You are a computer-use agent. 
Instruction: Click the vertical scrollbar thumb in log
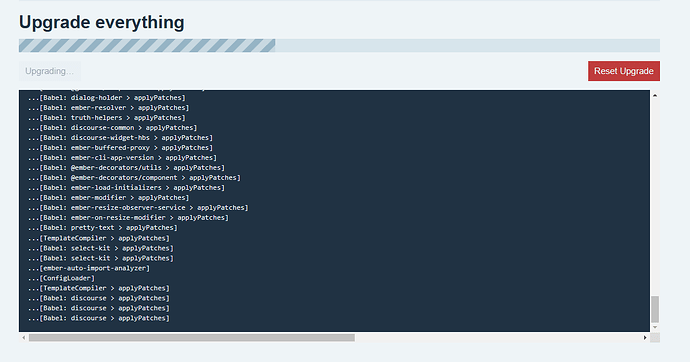click(x=655, y=309)
